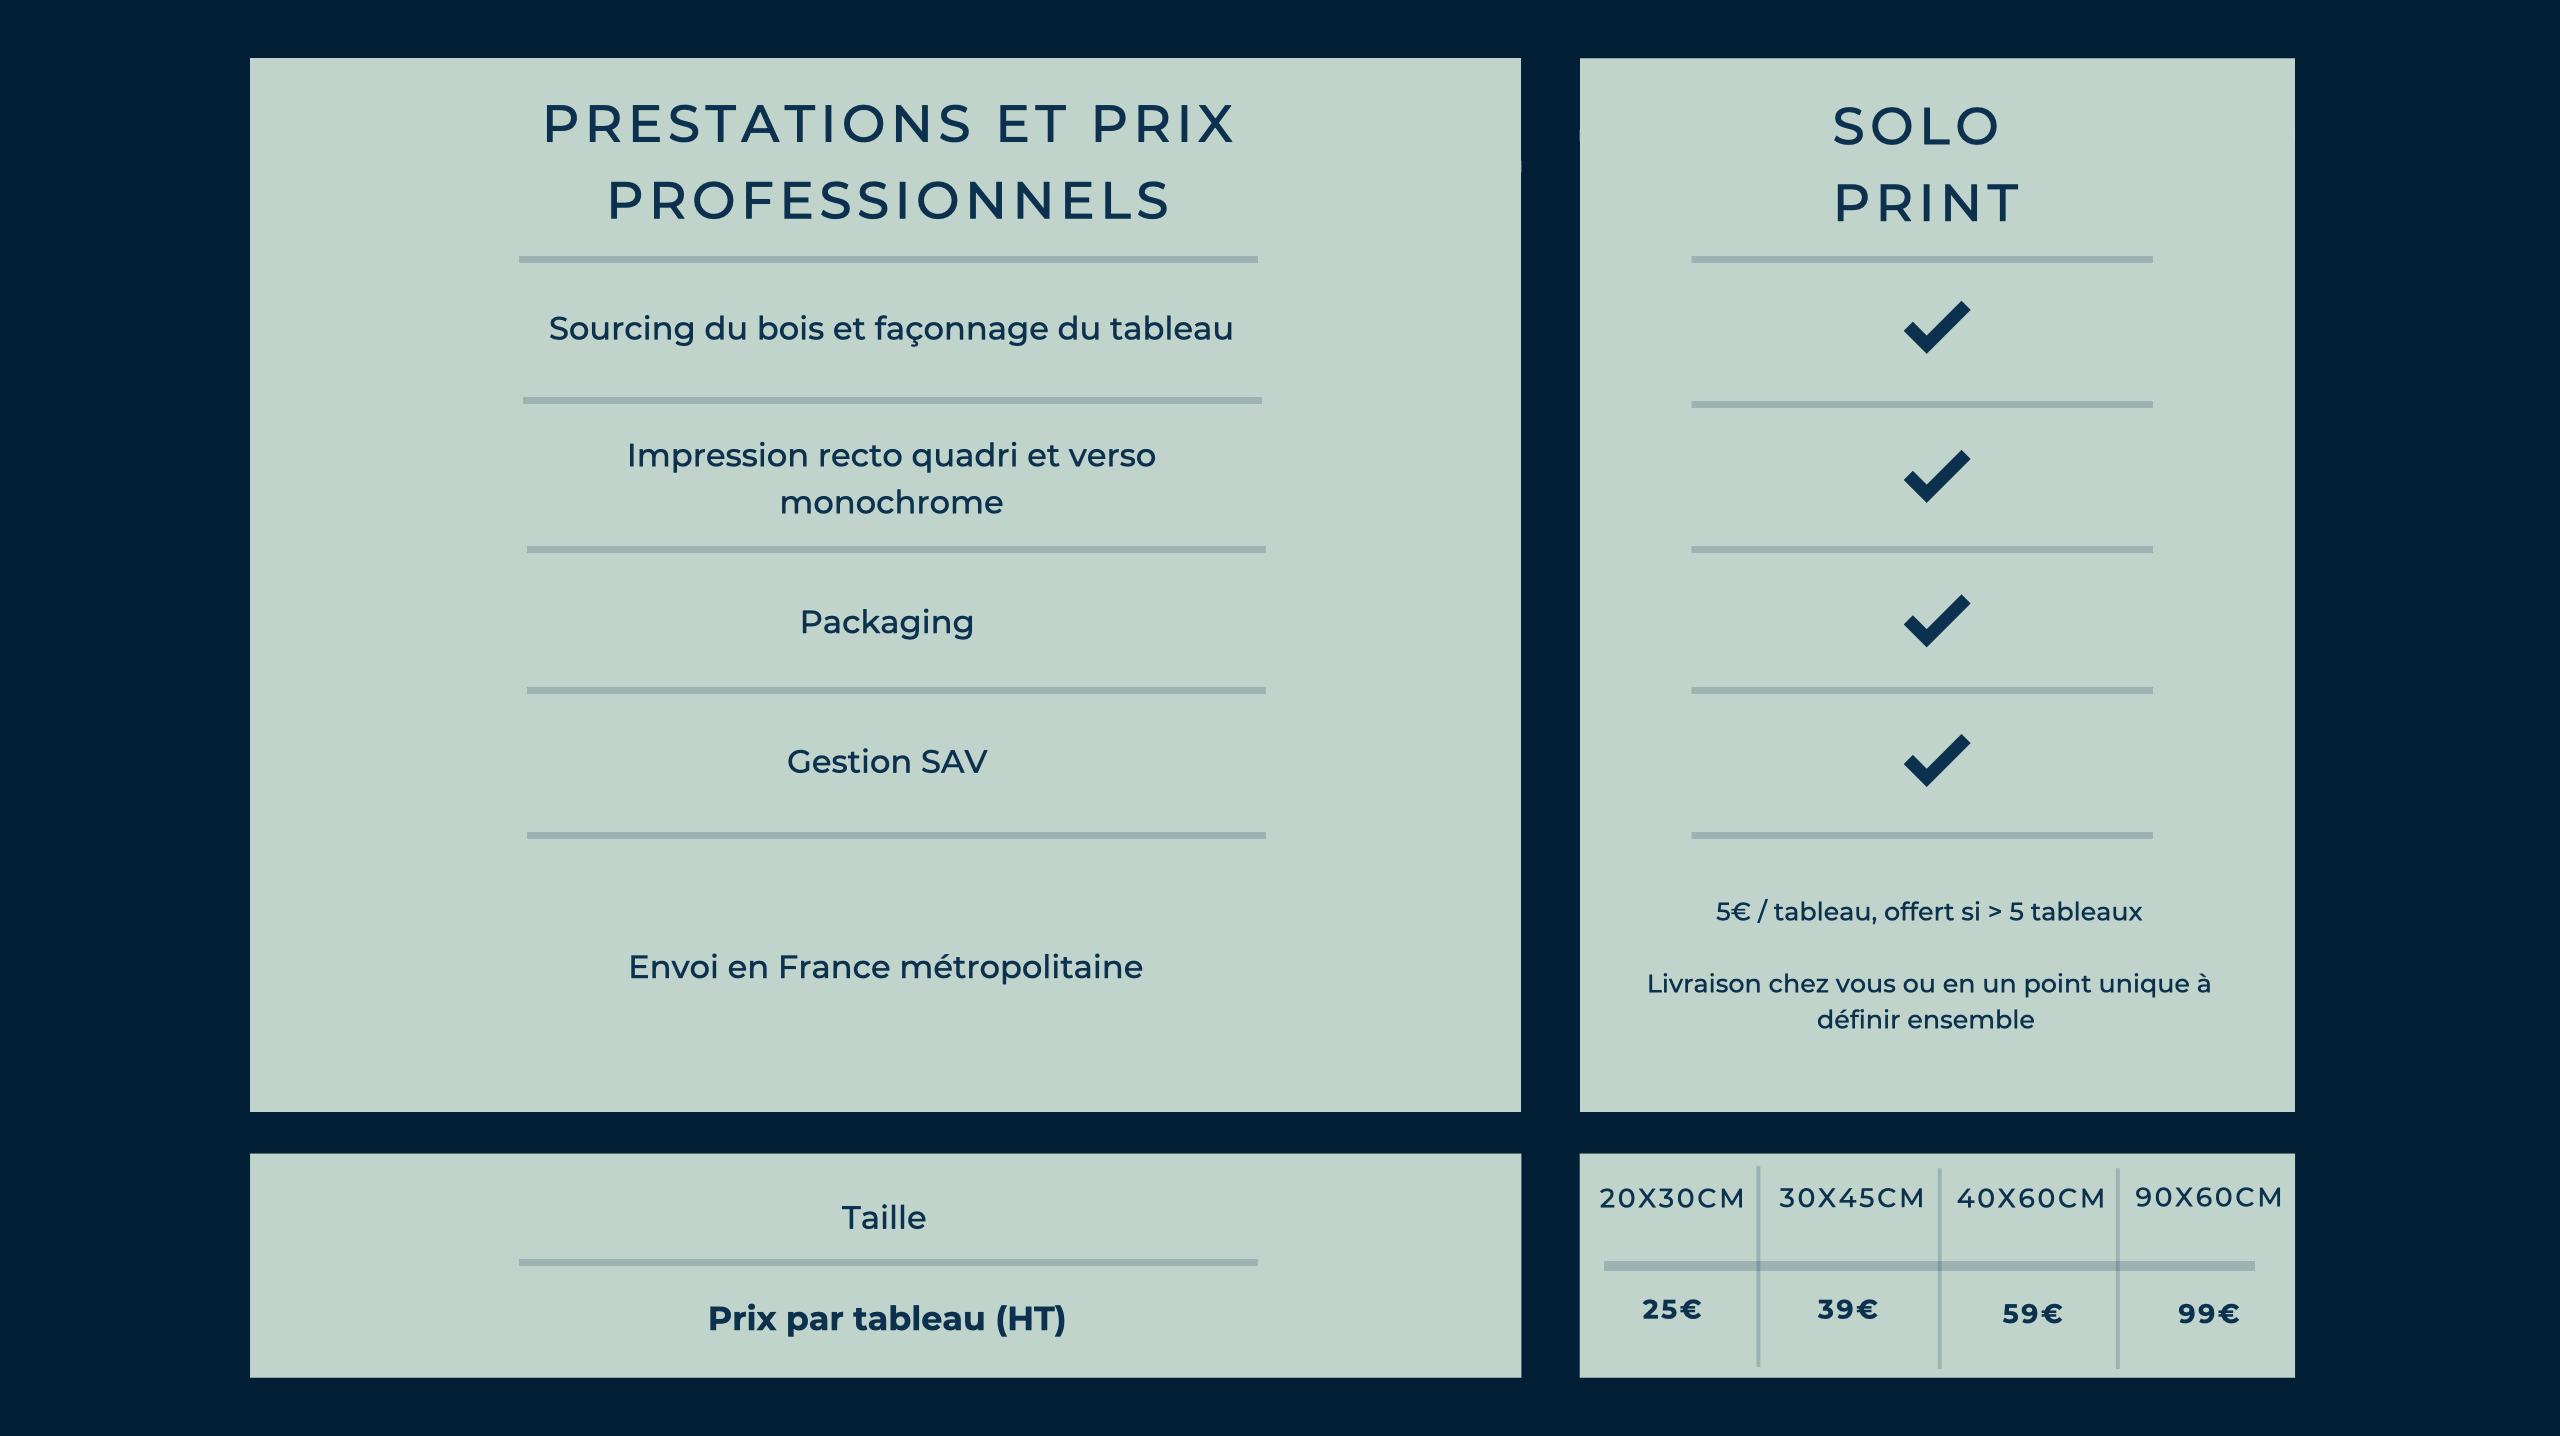The width and height of the screenshot is (2560, 1436).
Task: Click the Packaging row label
Action: point(886,622)
